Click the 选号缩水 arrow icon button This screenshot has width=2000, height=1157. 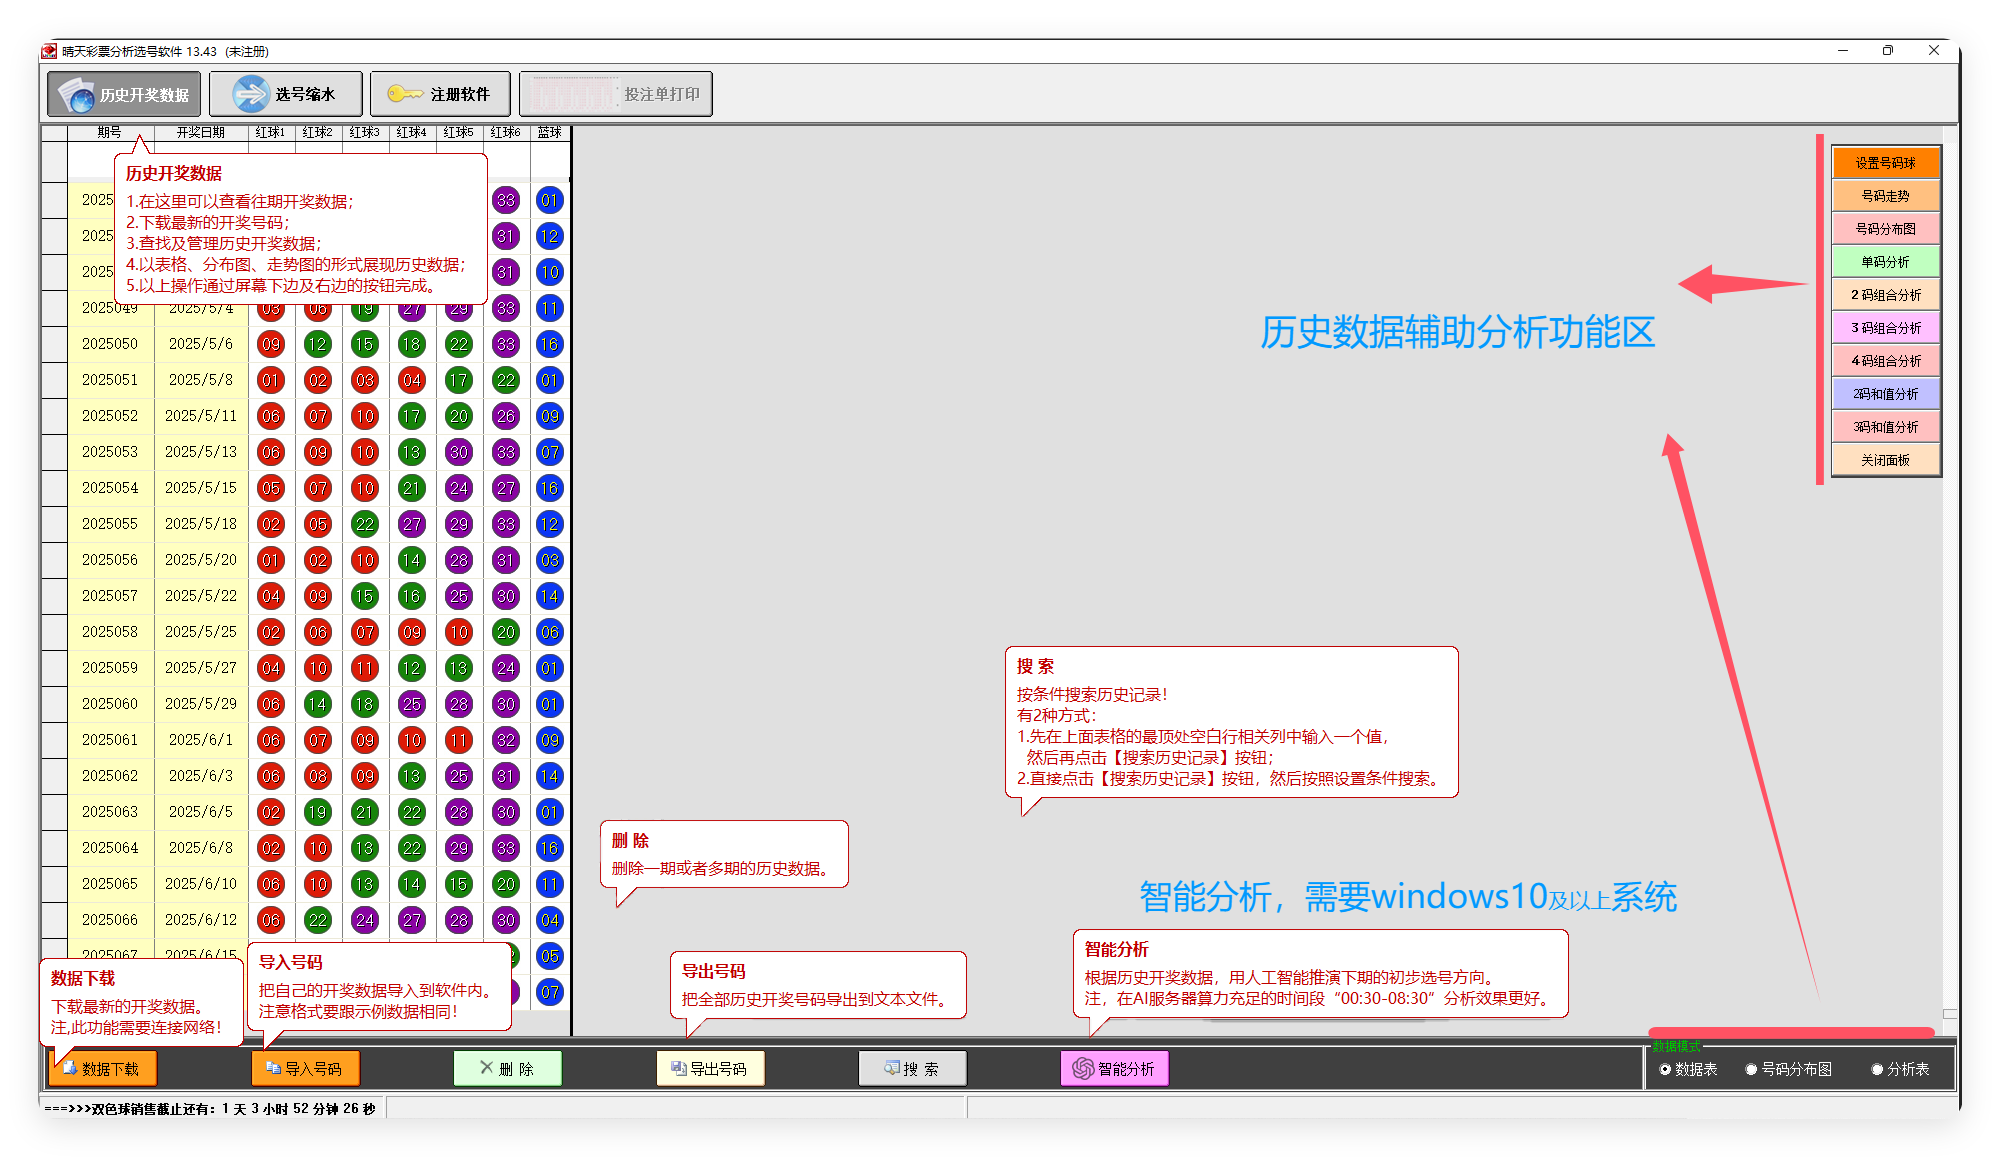(286, 94)
